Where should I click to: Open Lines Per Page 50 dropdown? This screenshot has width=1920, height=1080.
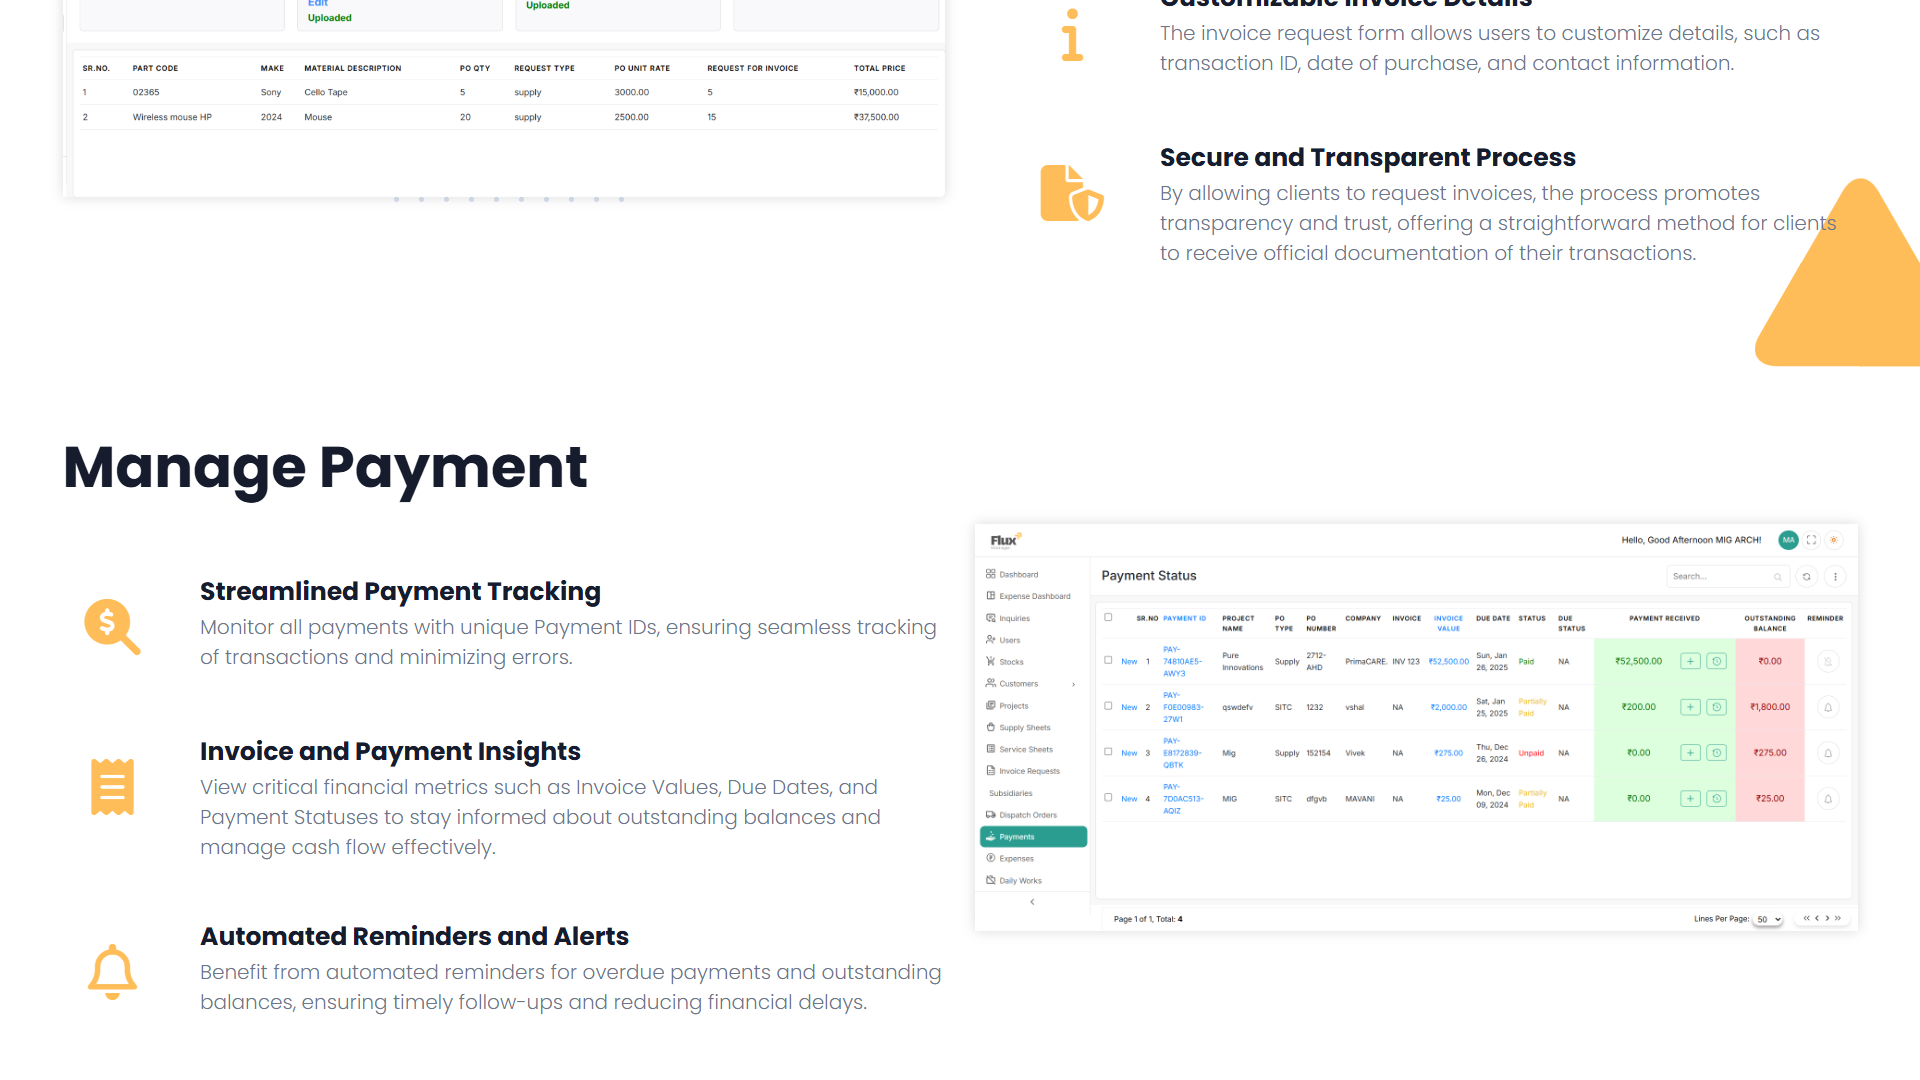point(1768,919)
